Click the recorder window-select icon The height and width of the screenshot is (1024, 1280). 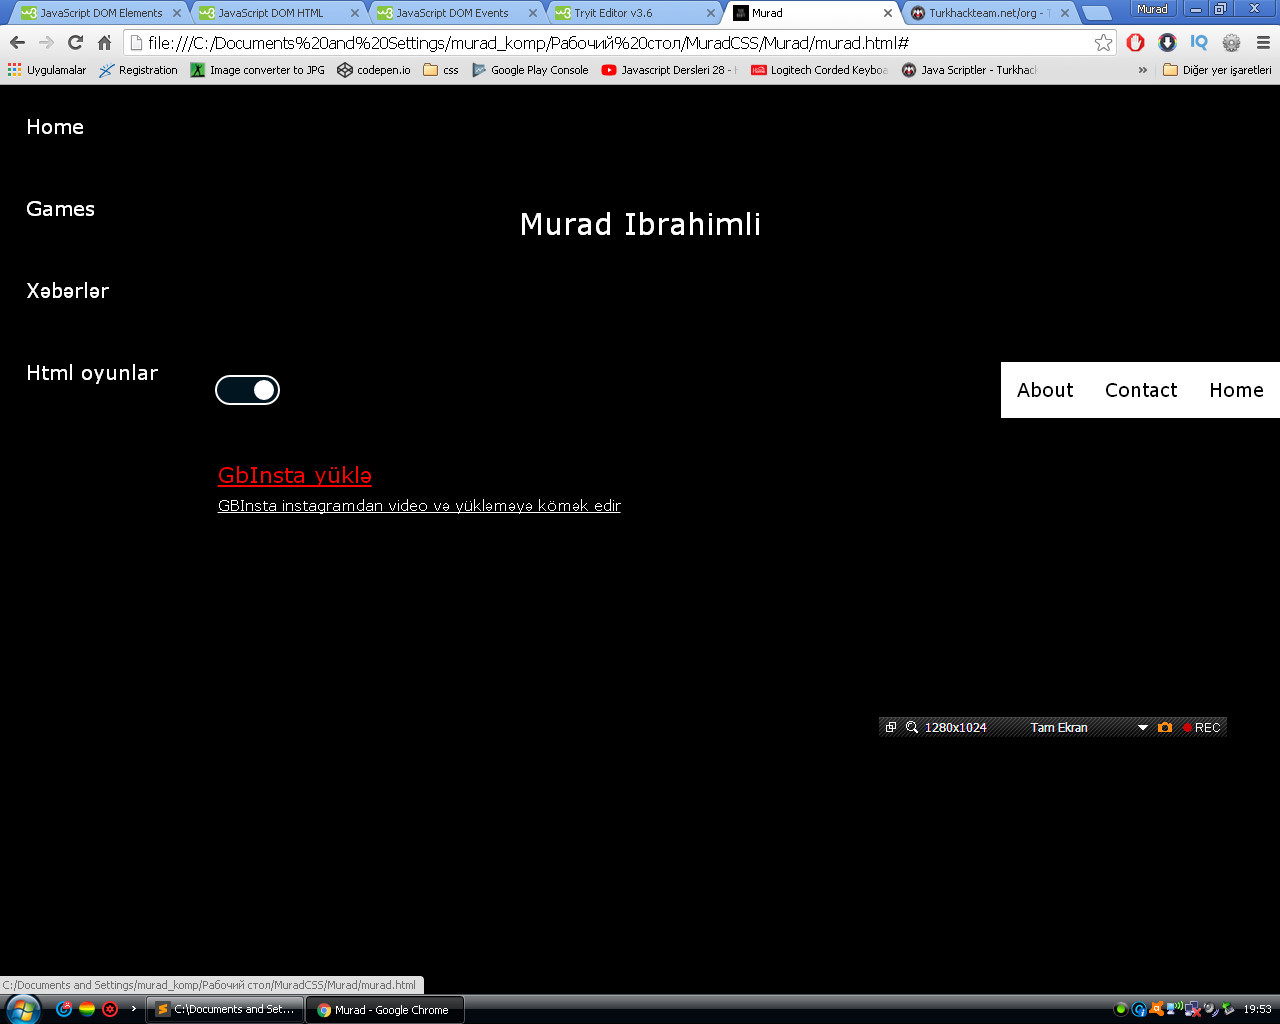[891, 727]
